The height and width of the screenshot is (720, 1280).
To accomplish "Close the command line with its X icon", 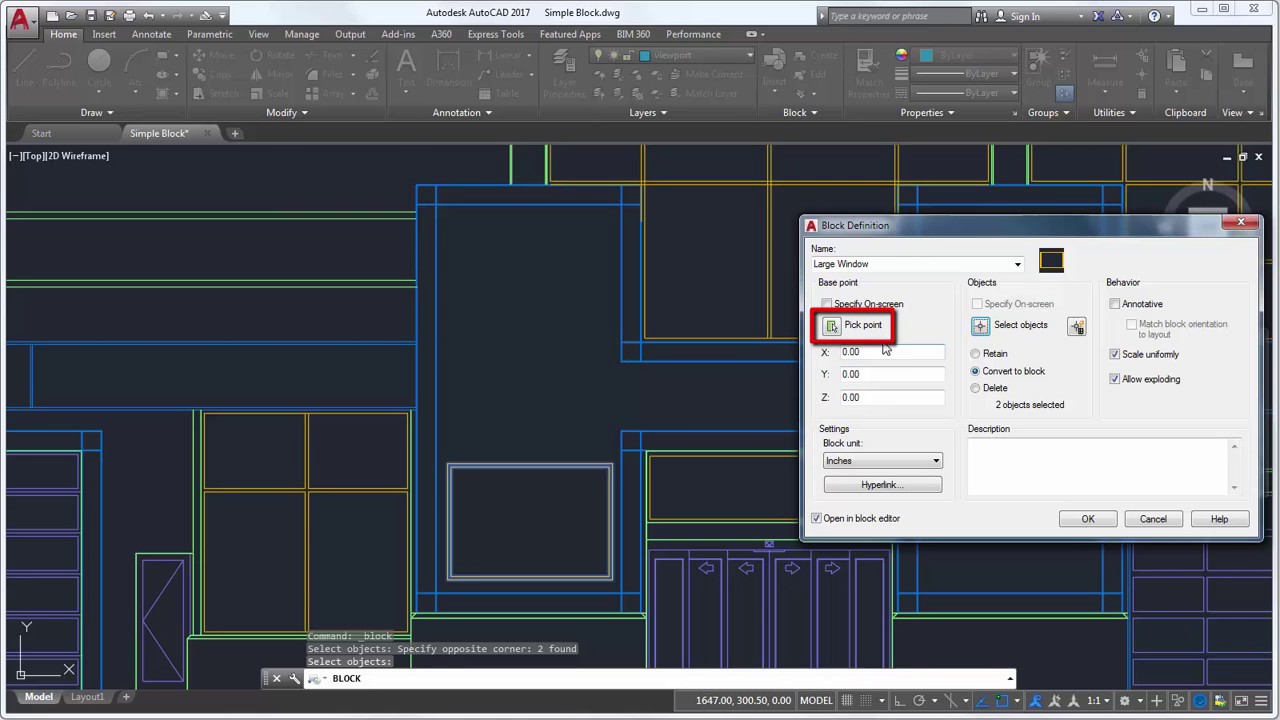I will click(277, 679).
